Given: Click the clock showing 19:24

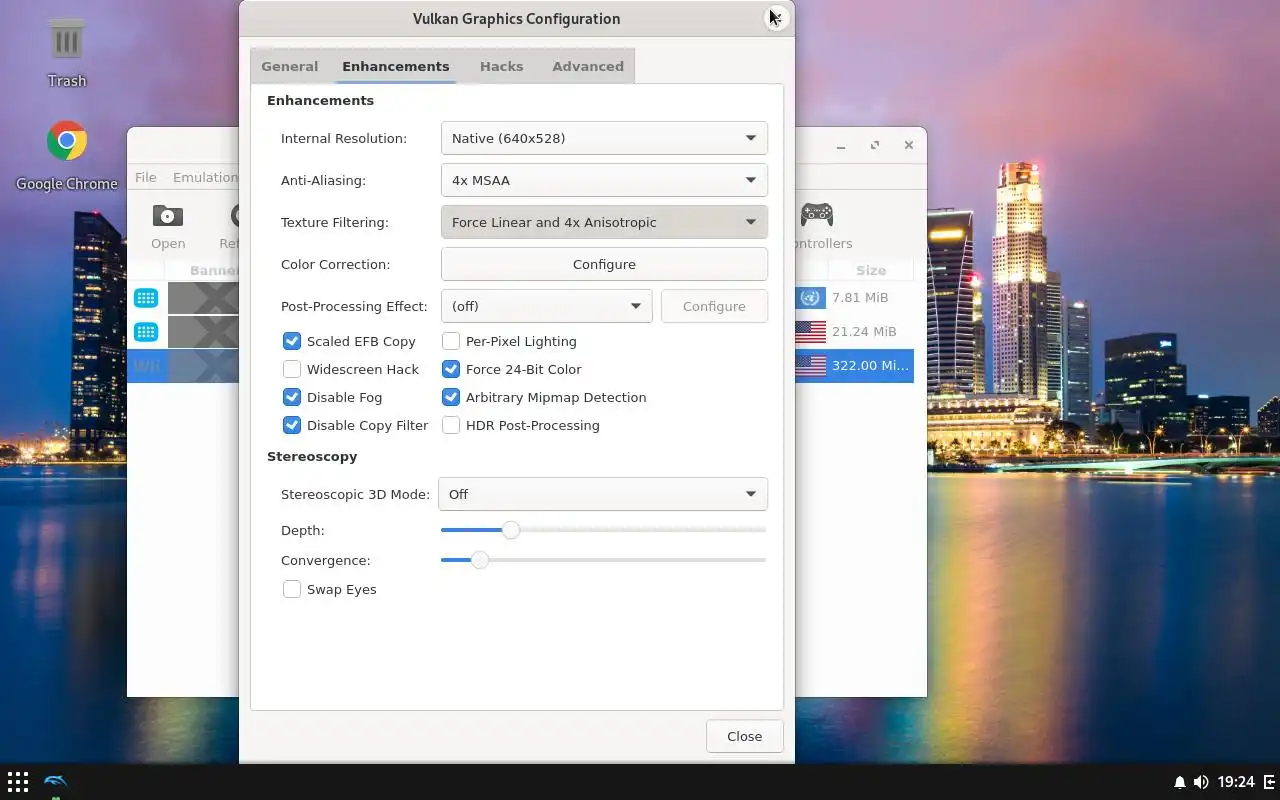Looking at the screenshot, I should pyautogui.click(x=1237, y=782).
